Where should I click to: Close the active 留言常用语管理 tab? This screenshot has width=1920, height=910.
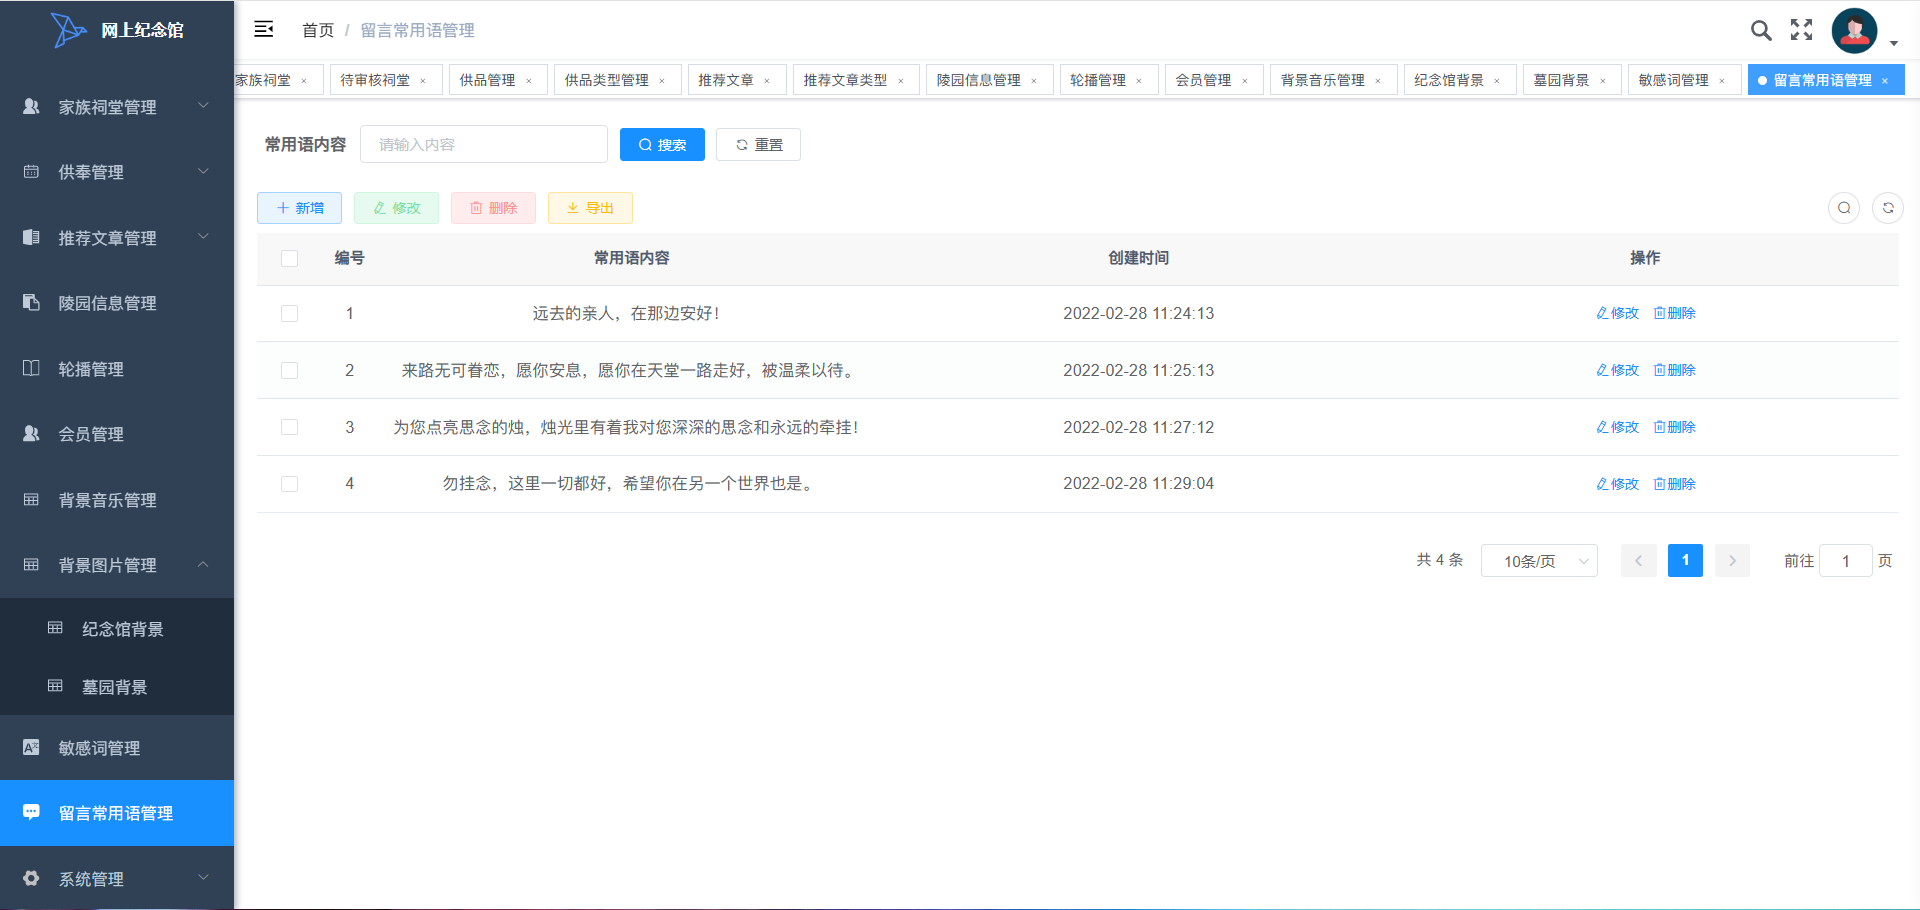tap(1885, 81)
